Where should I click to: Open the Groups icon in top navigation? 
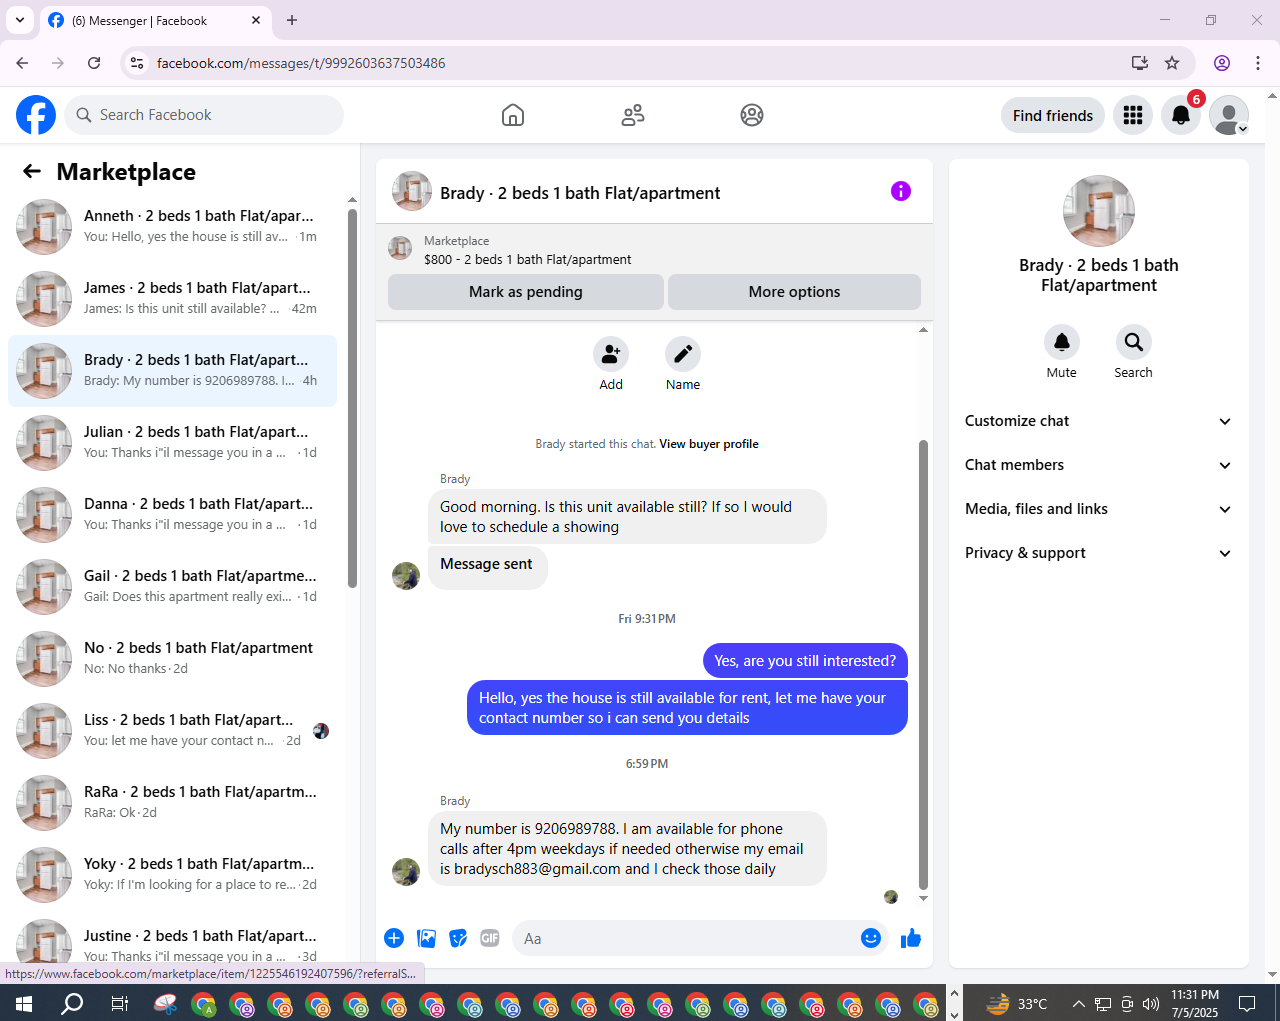click(752, 115)
